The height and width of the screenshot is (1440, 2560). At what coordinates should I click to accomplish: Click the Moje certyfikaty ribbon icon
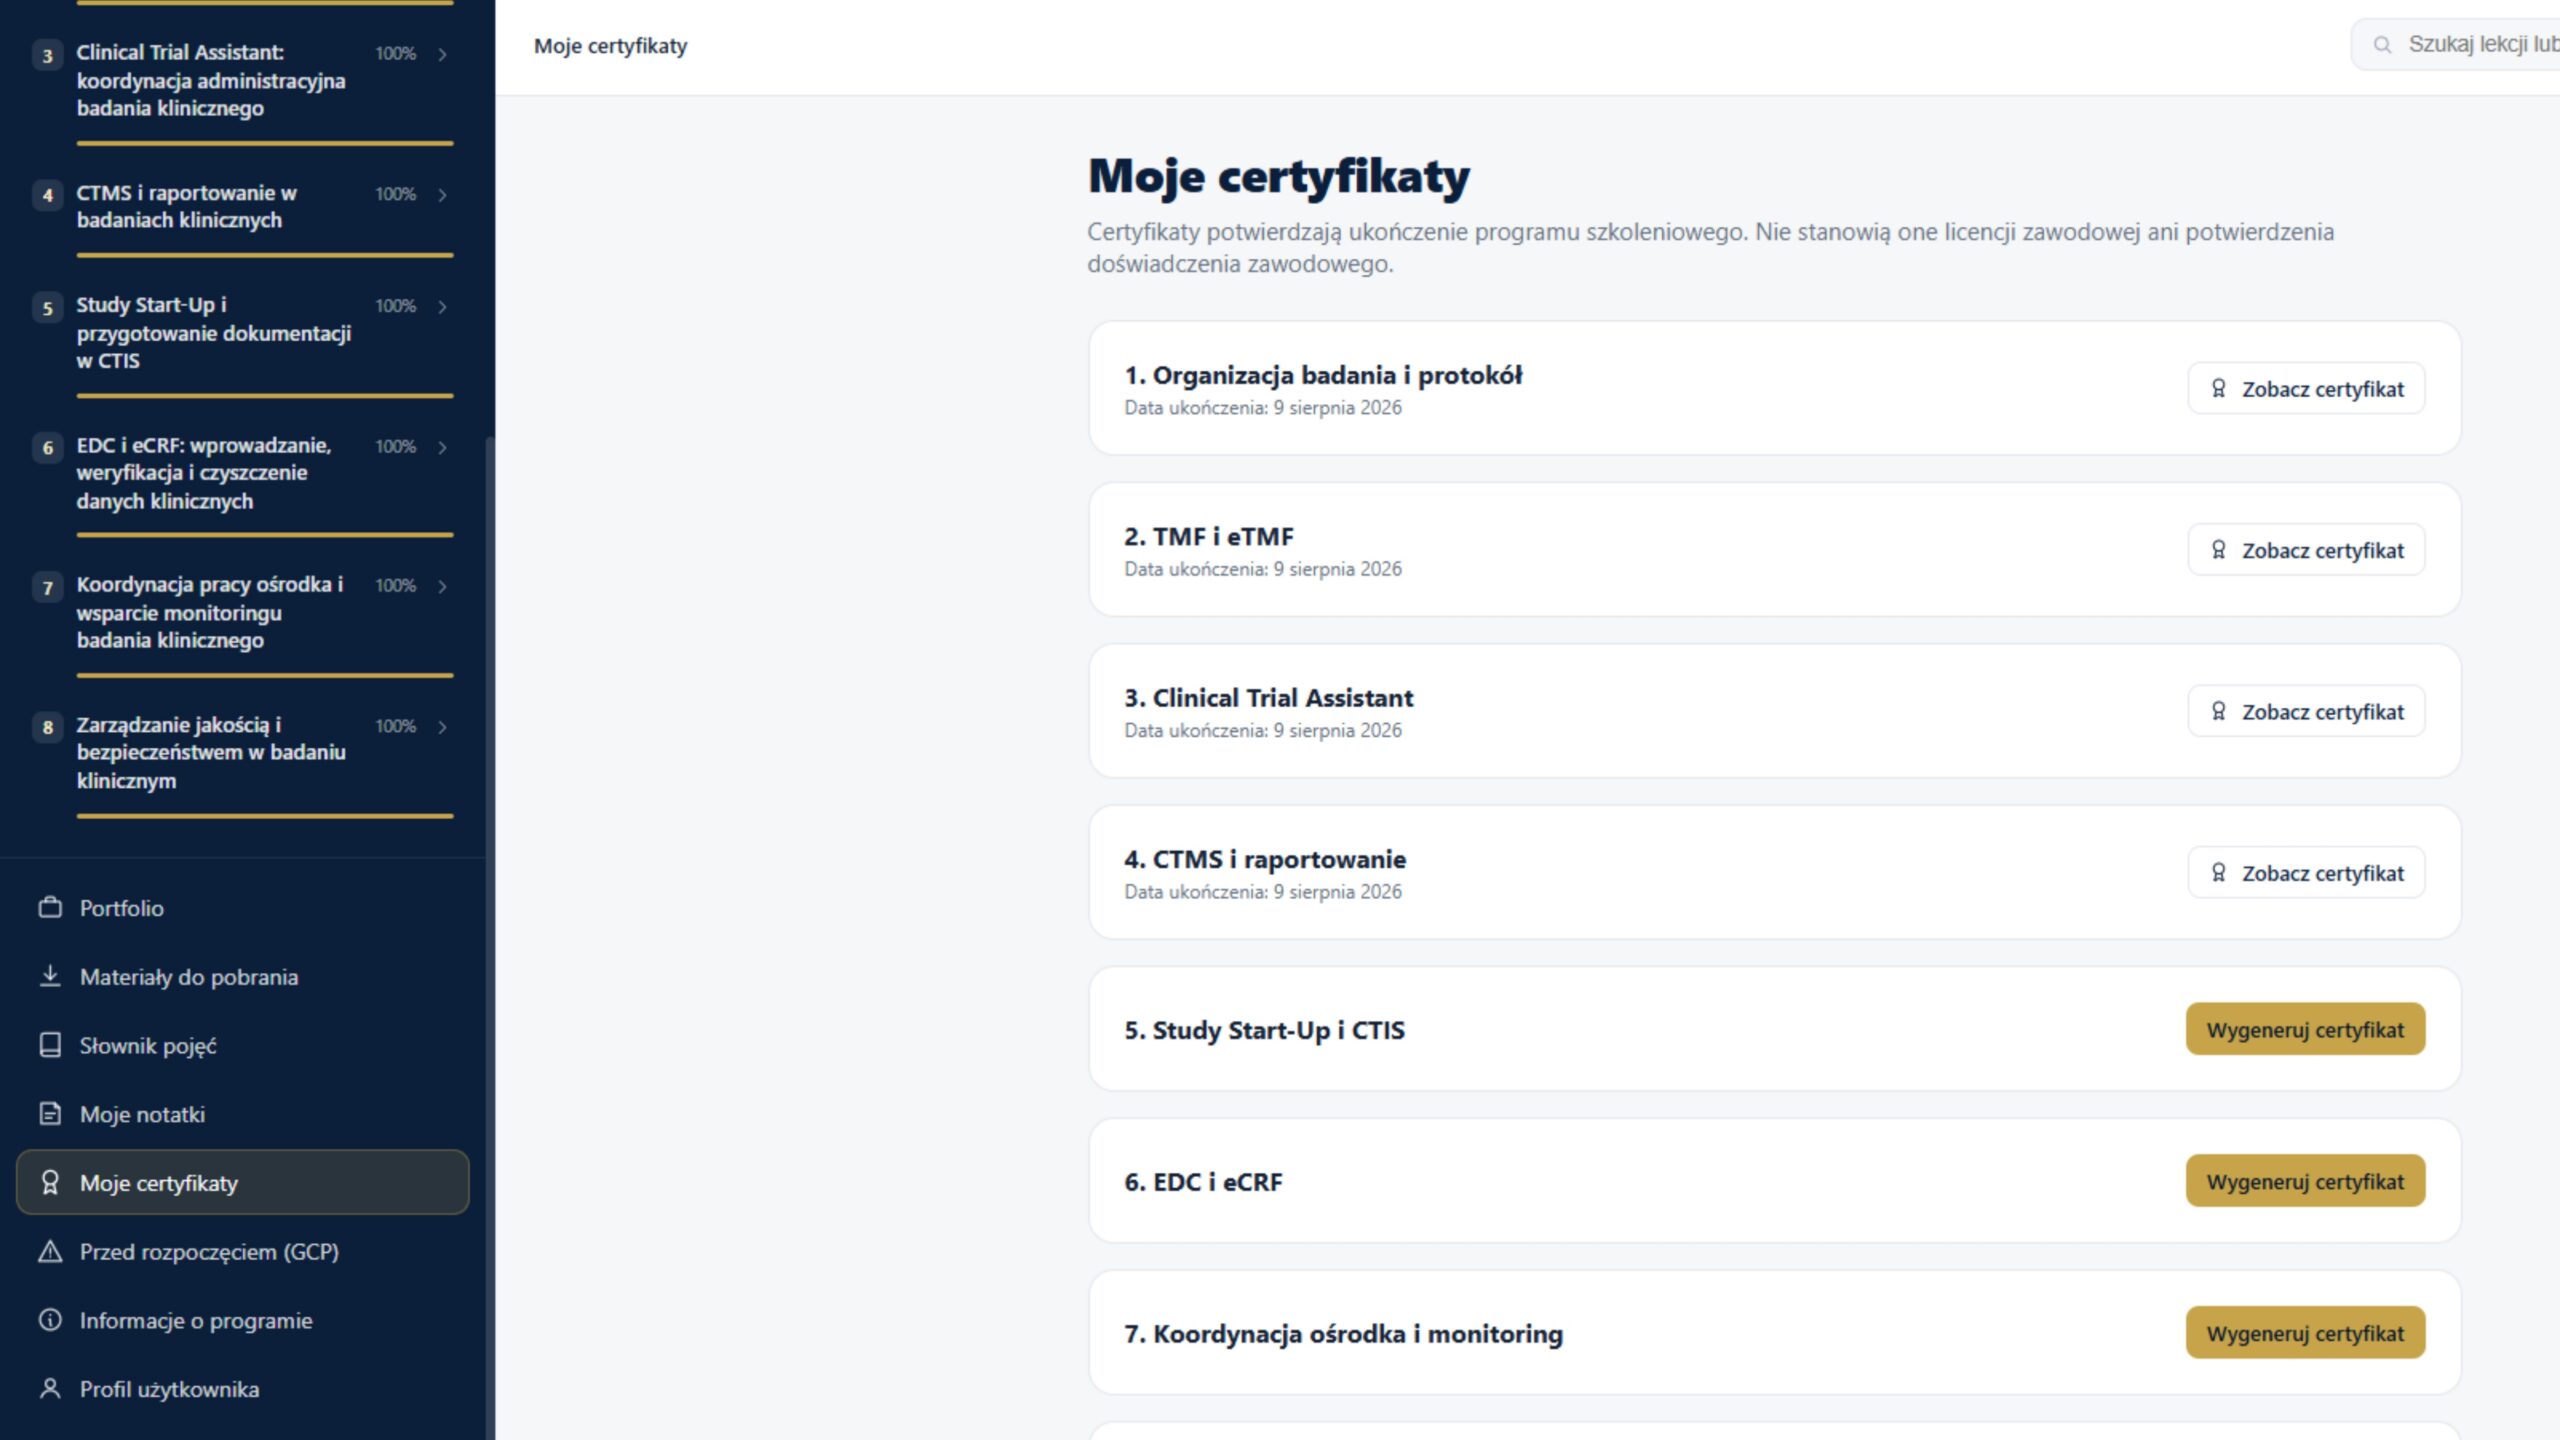[50, 1183]
